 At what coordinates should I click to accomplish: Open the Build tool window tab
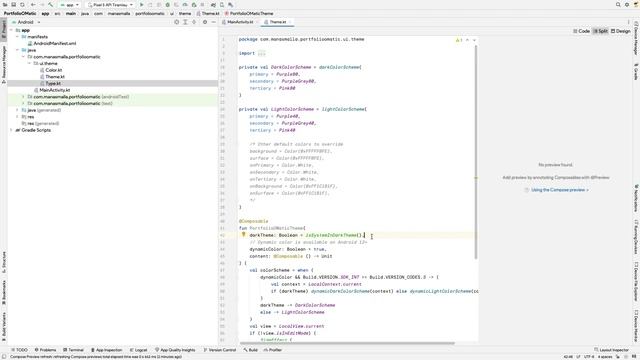click(x=251, y=350)
